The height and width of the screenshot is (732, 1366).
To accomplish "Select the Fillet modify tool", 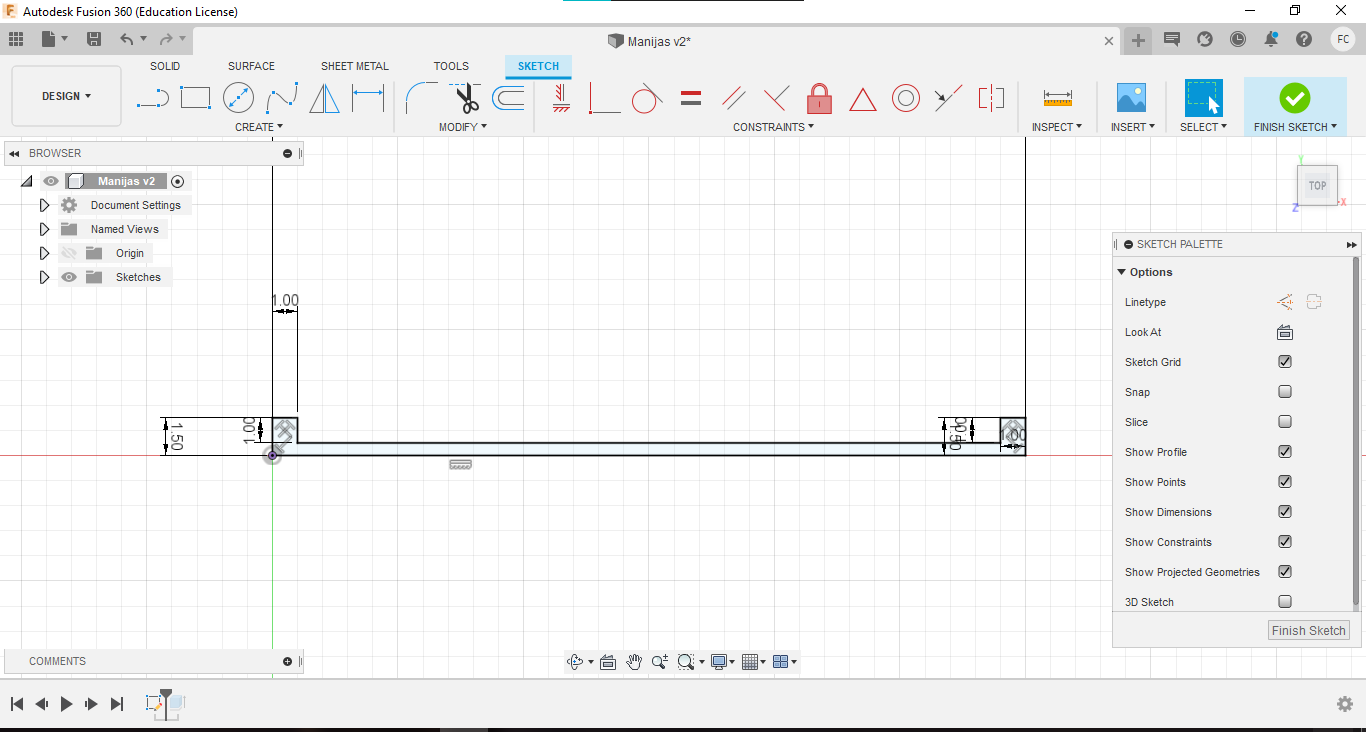I will point(421,98).
